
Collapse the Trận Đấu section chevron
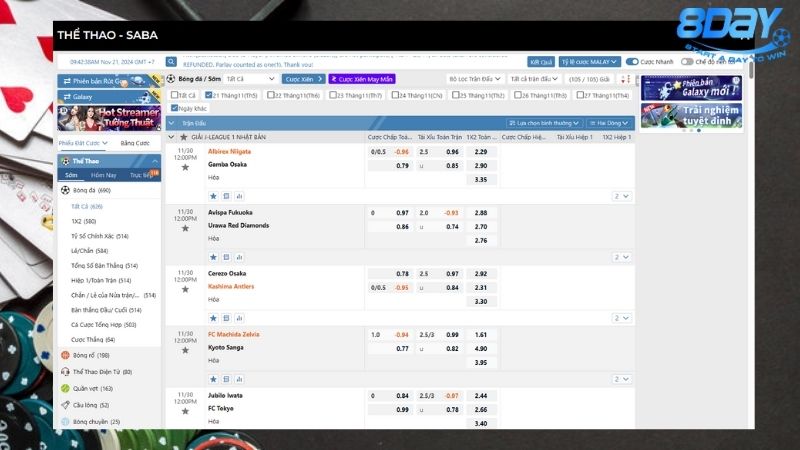[171, 123]
